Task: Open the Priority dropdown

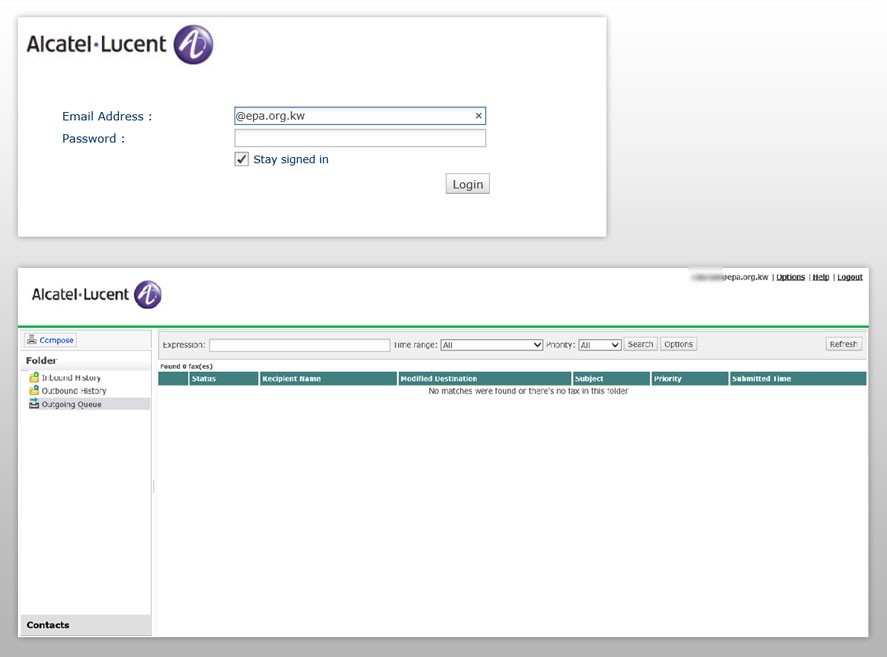Action: pos(600,345)
